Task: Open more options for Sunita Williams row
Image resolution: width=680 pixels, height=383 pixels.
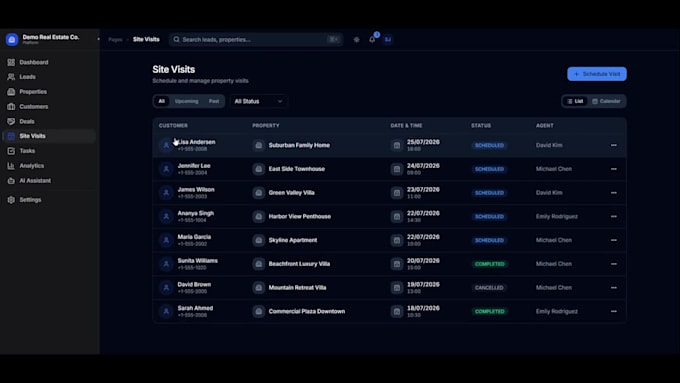Action: pyautogui.click(x=614, y=264)
